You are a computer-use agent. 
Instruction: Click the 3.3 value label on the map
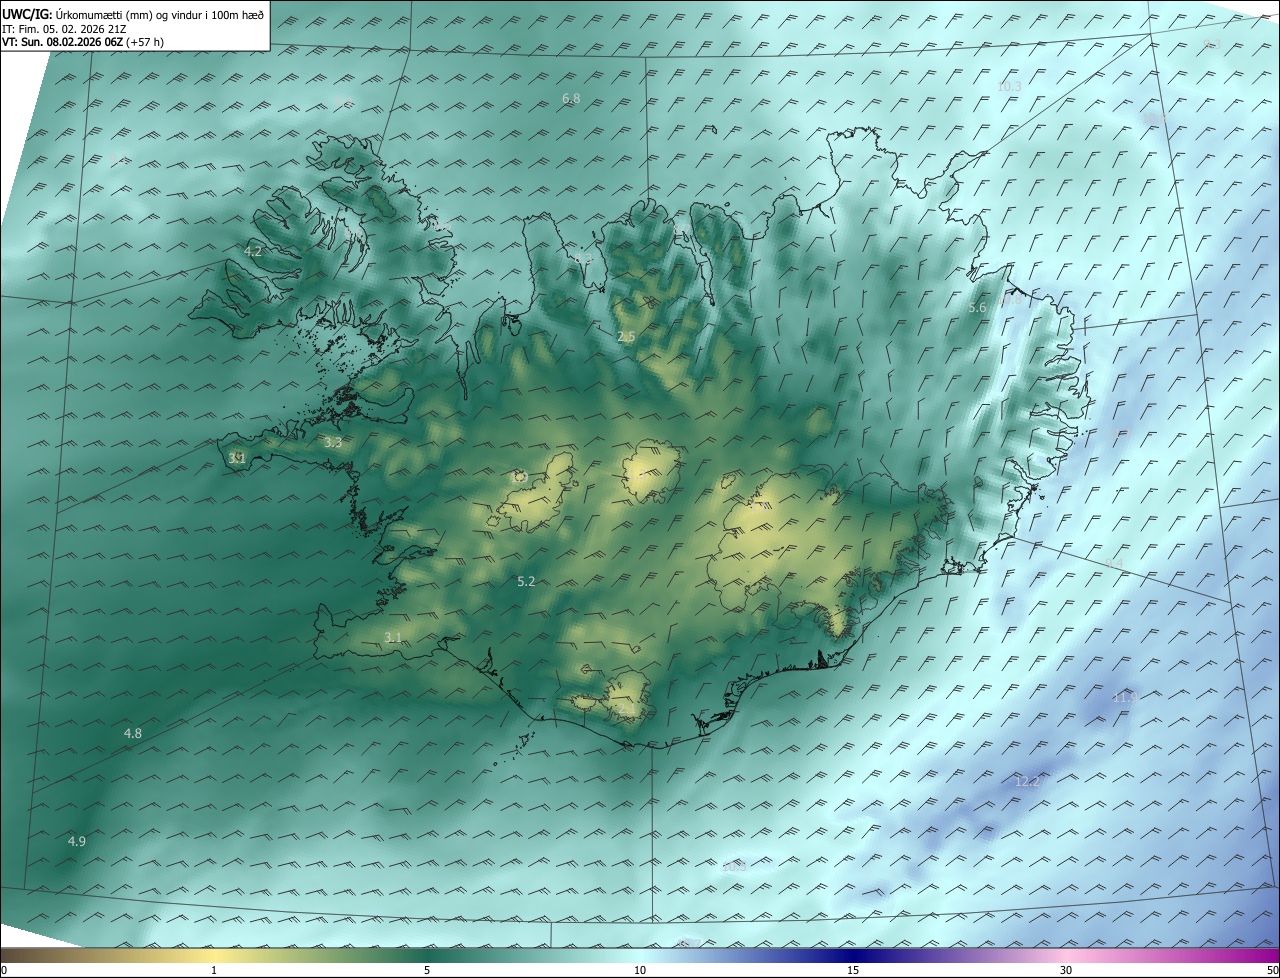coord(333,442)
